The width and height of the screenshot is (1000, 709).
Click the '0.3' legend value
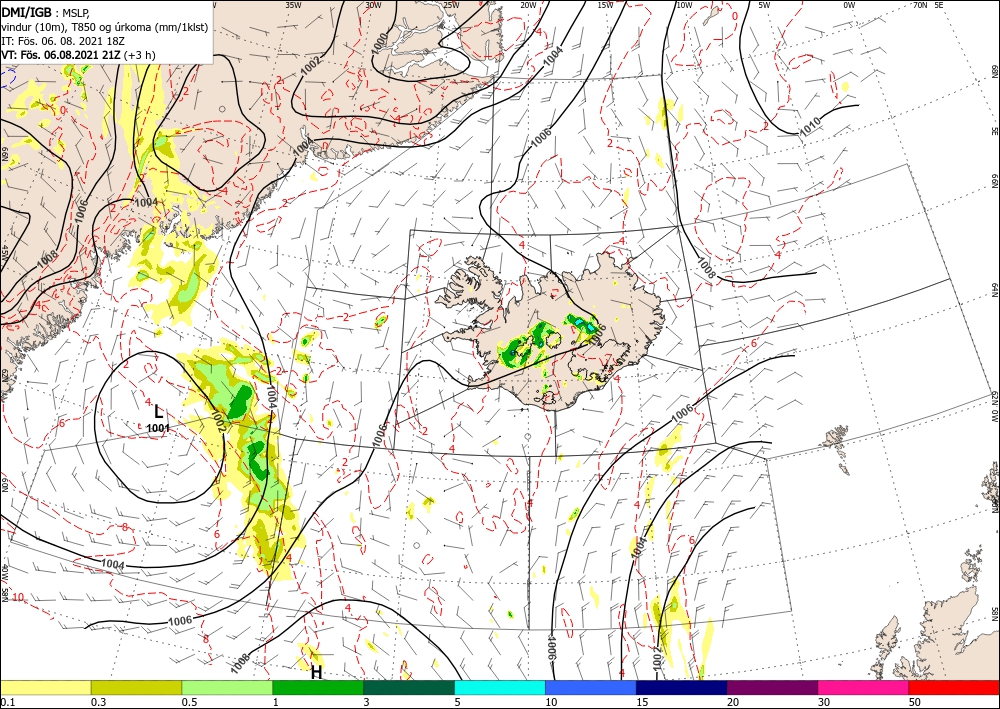pos(98,702)
